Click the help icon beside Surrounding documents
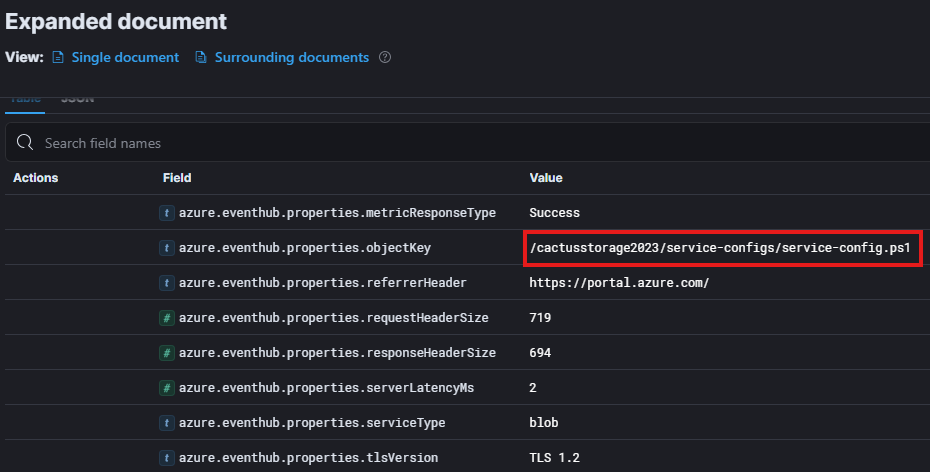 (385, 58)
